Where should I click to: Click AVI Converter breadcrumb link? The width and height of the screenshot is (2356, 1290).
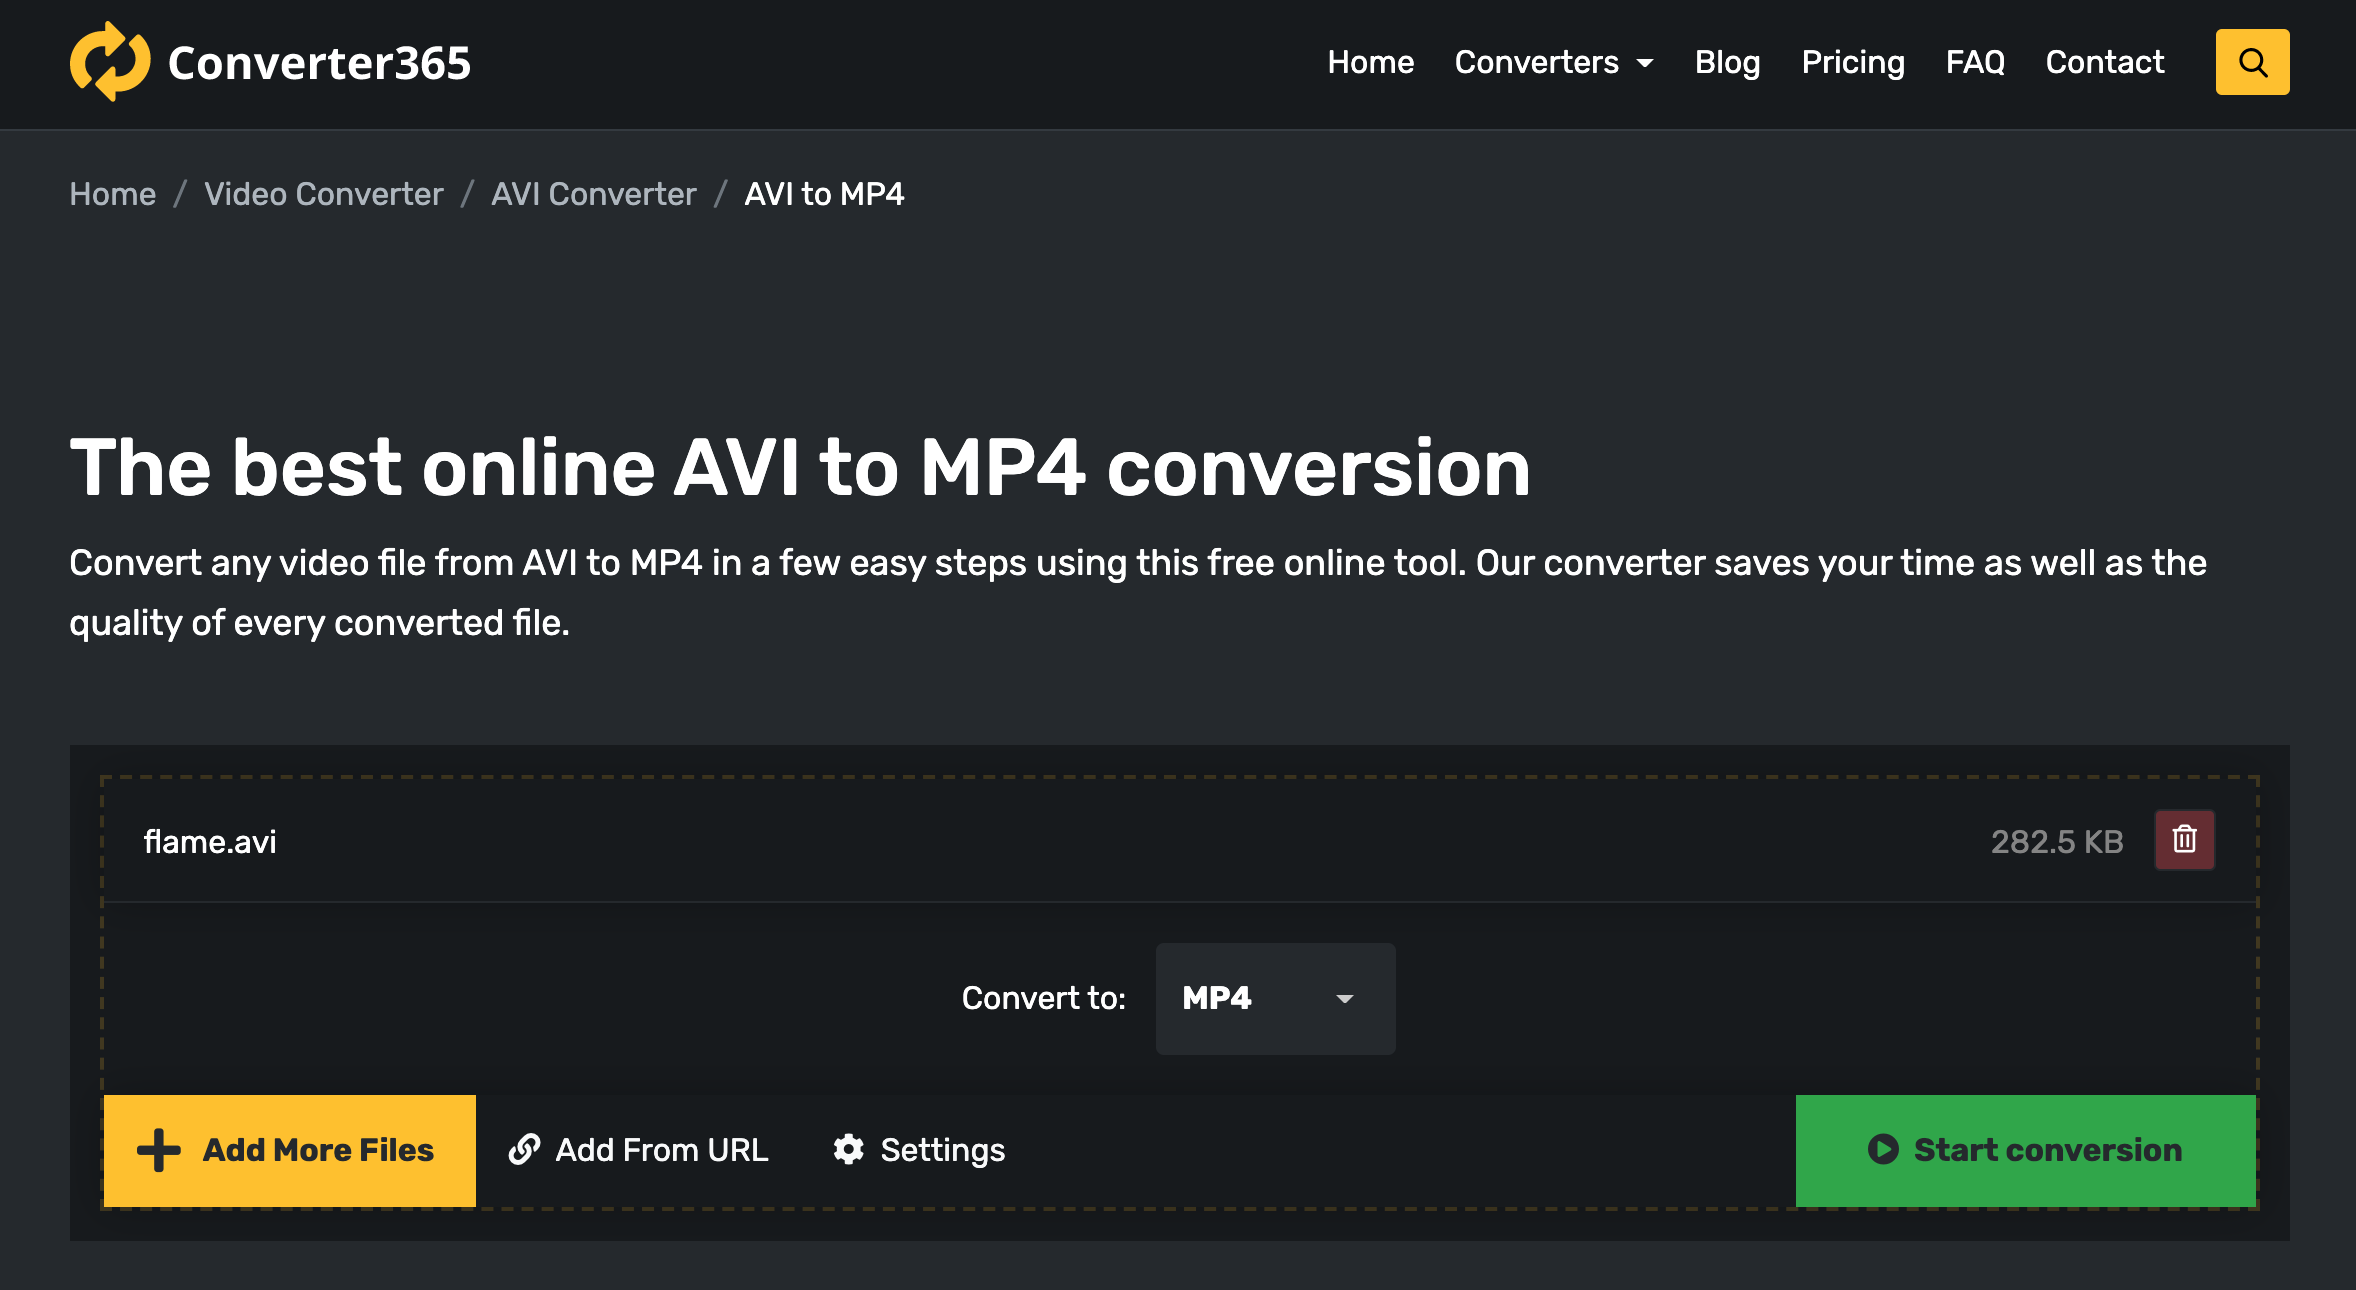pos(593,194)
